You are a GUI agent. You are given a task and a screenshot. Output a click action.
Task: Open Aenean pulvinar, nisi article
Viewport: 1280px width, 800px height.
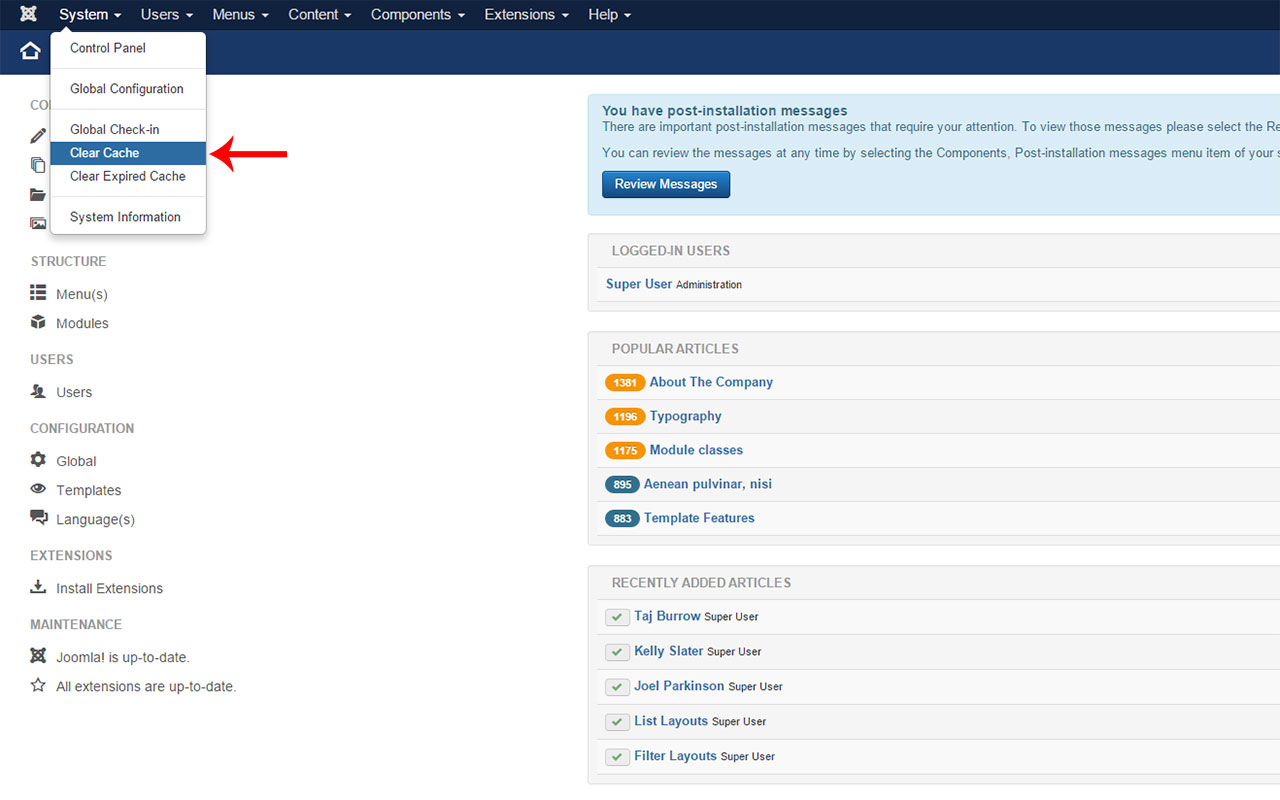click(708, 484)
